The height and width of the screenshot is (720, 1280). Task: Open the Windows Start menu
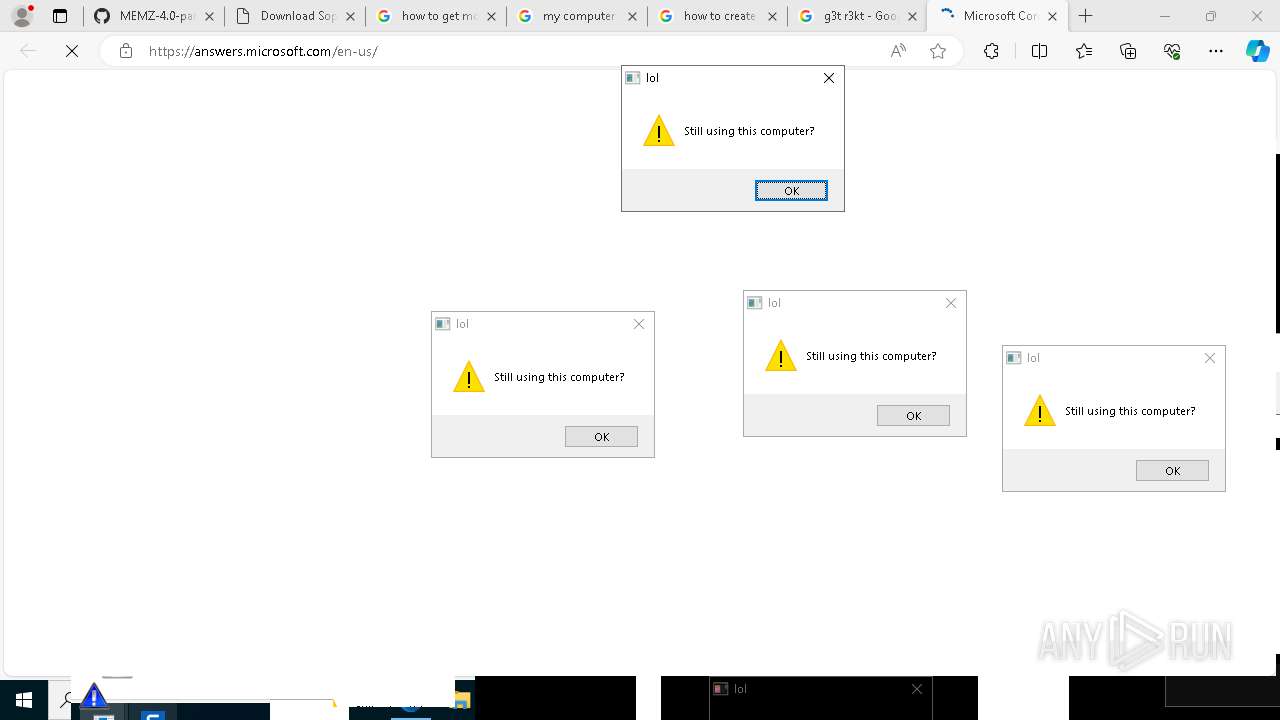point(24,700)
